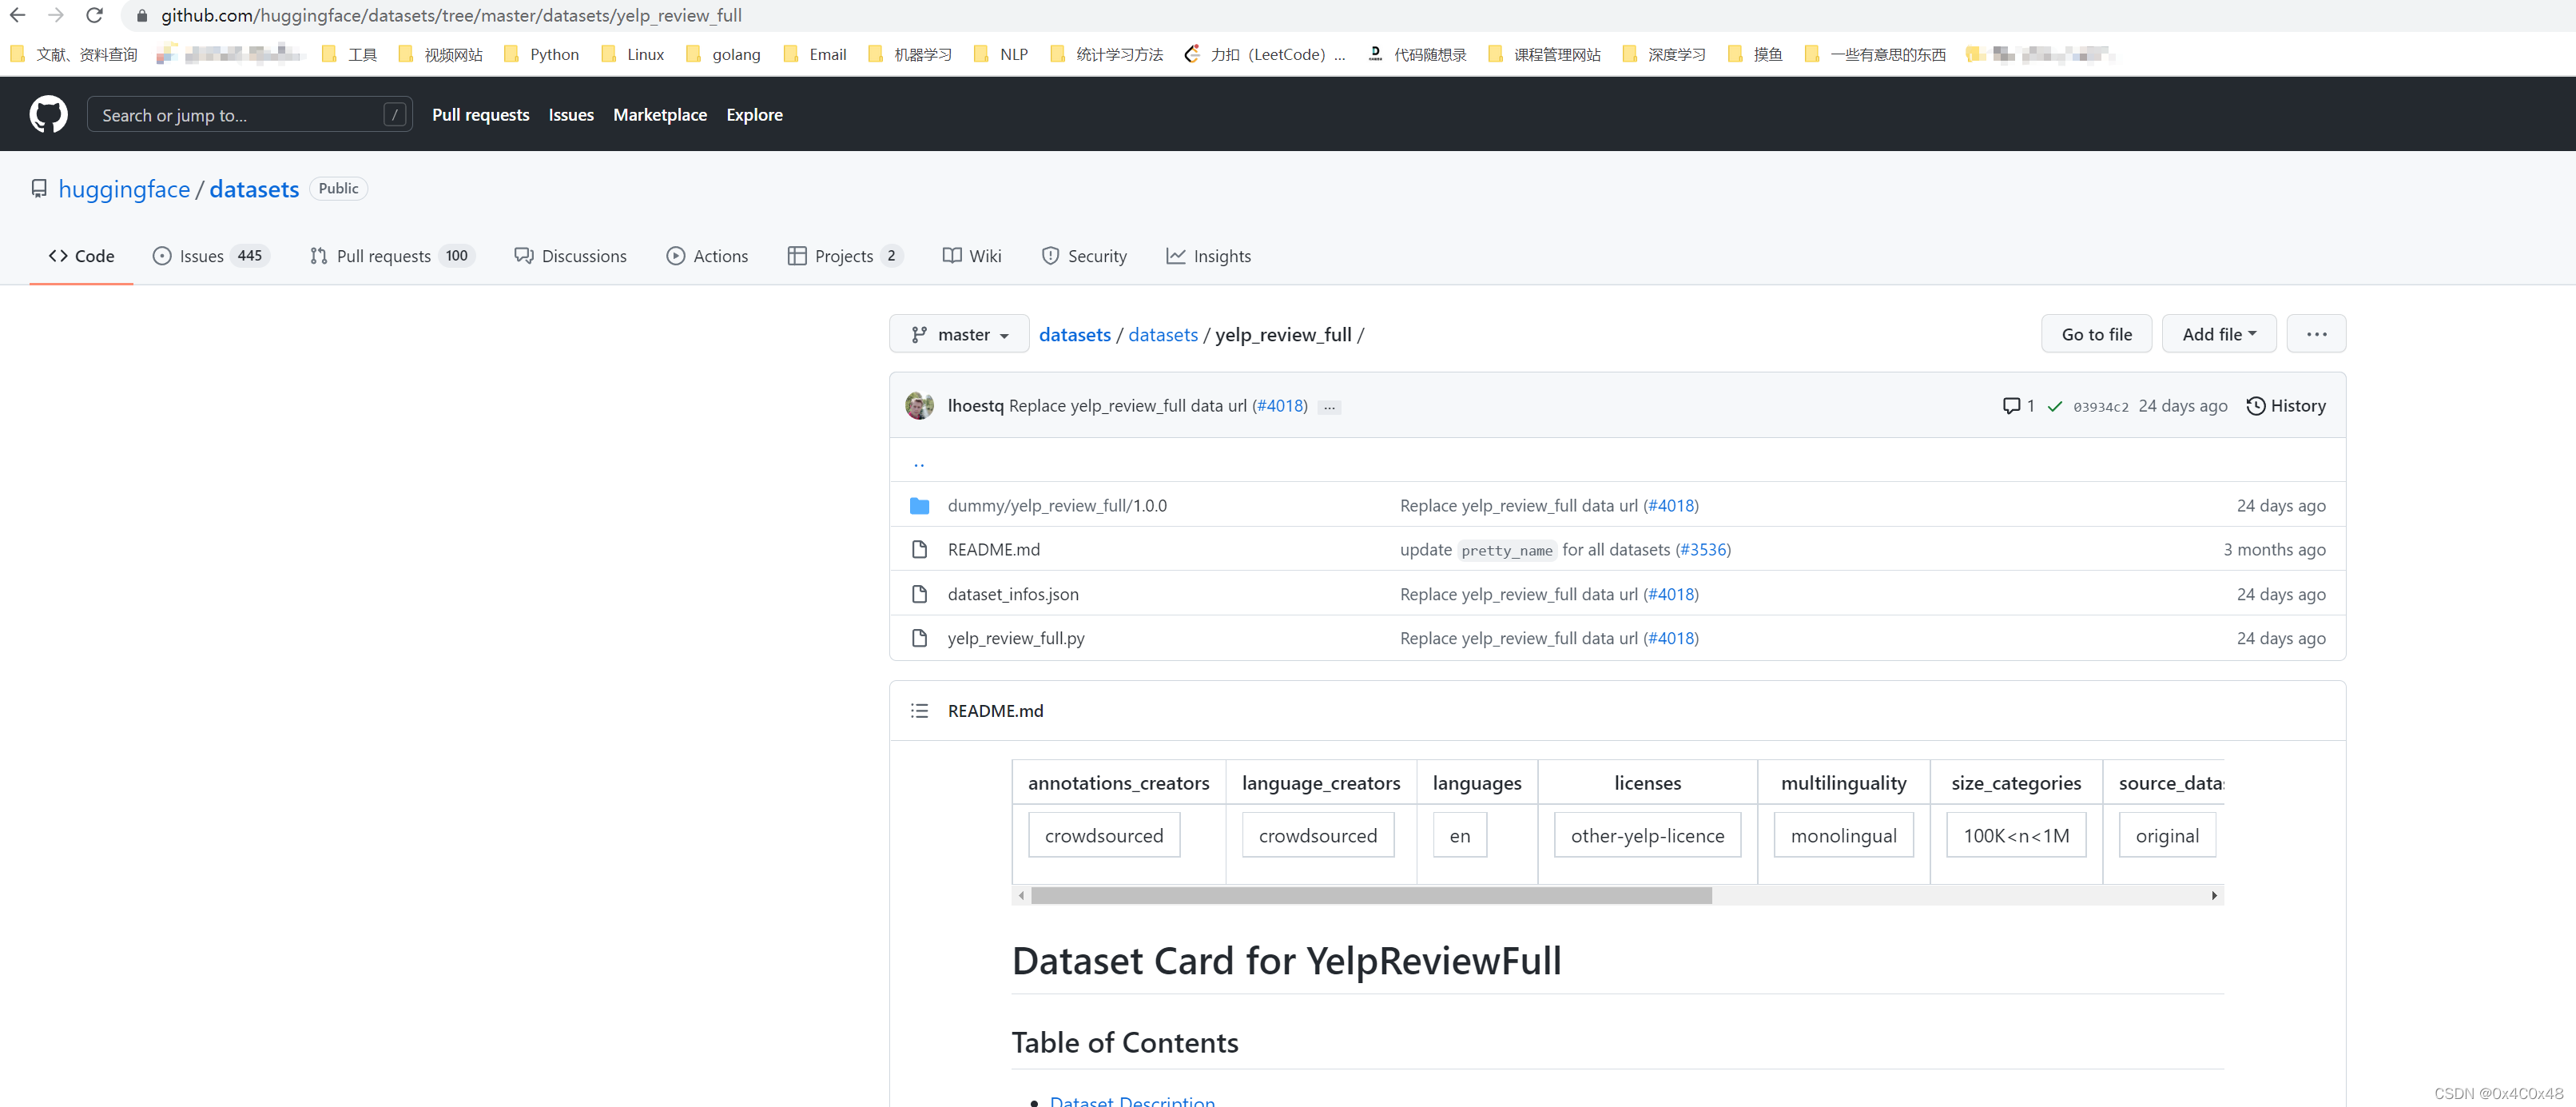The height and width of the screenshot is (1107, 2576).
Task: Expand the master branch dropdown
Action: (x=958, y=335)
